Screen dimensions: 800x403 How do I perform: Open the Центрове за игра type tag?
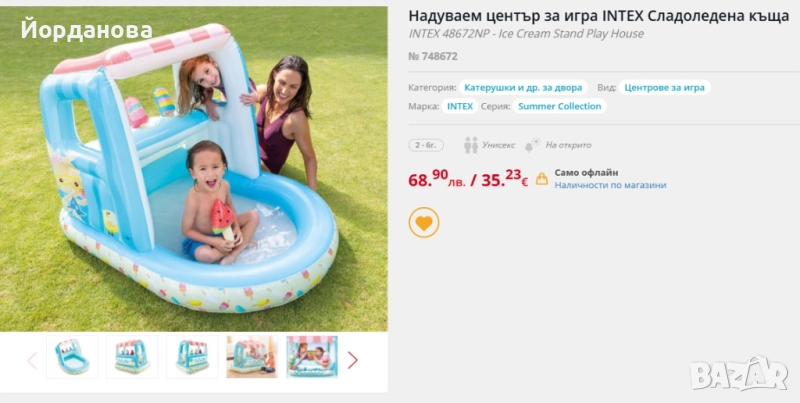(x=664, y=88)
